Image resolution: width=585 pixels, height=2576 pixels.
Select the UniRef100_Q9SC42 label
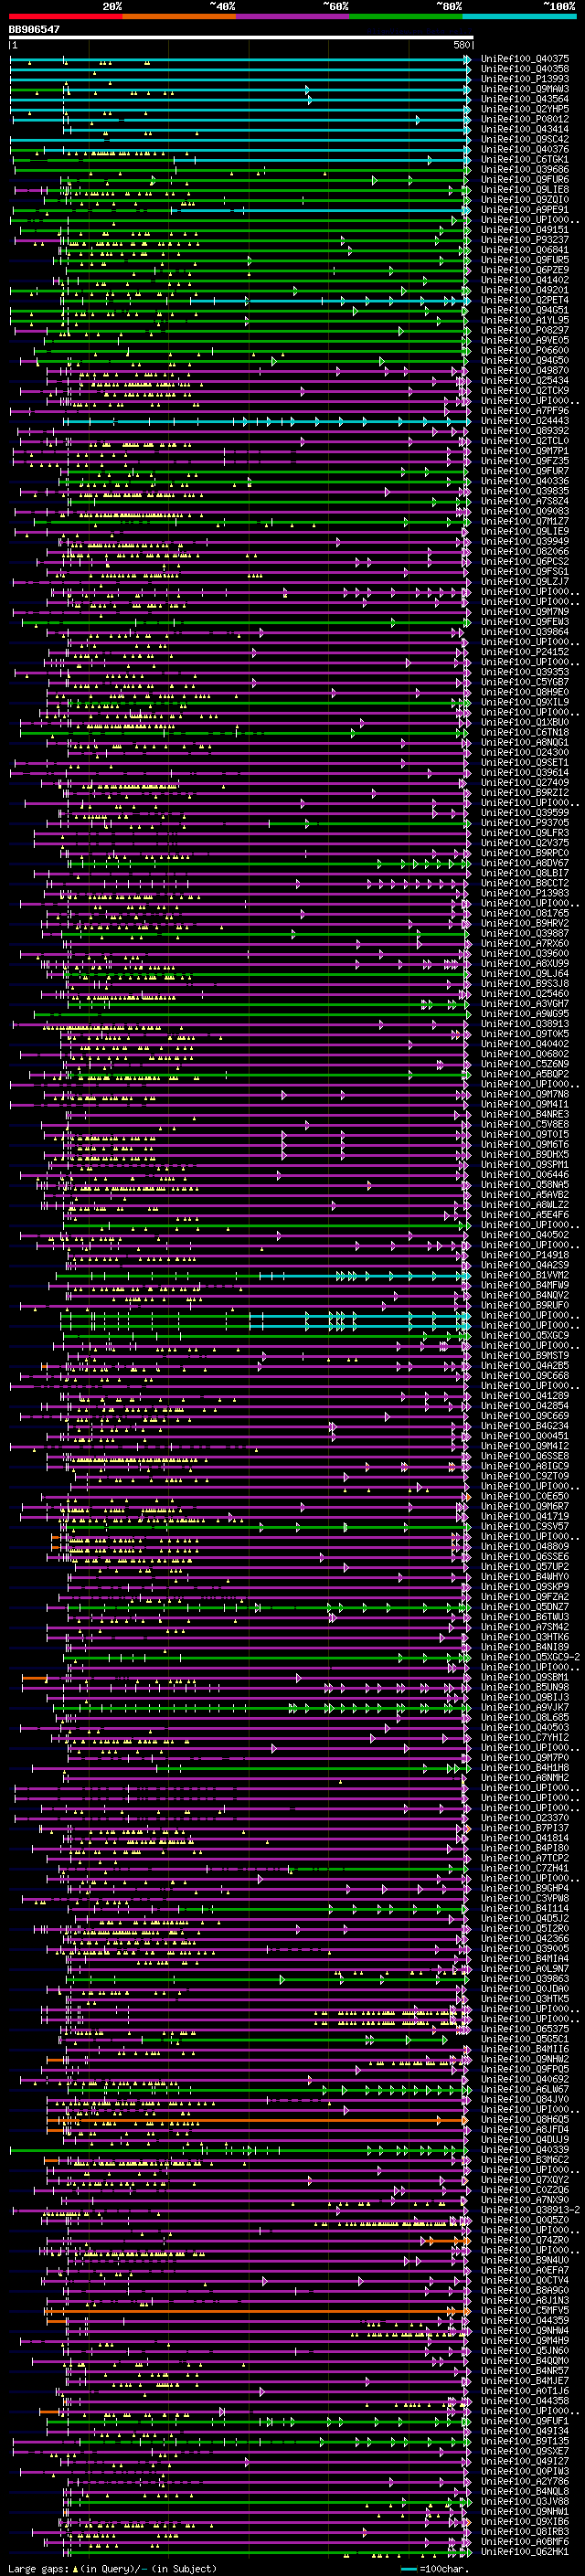(525, 139)
